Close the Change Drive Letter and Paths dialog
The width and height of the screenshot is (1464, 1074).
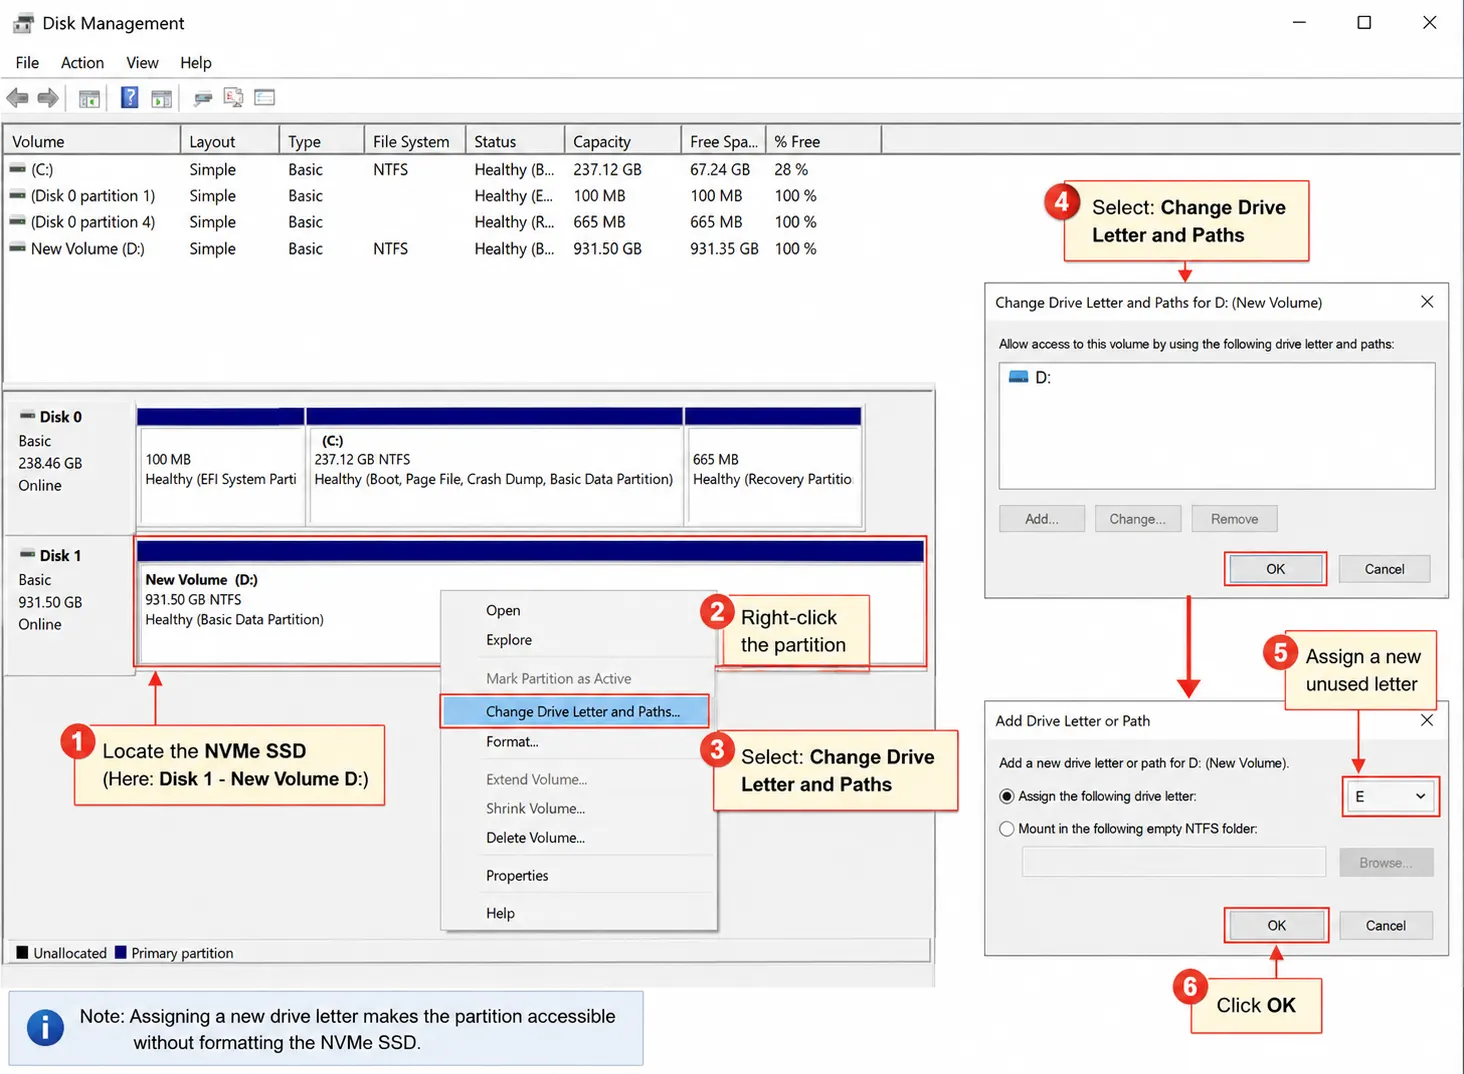[x=1427, y=302]
